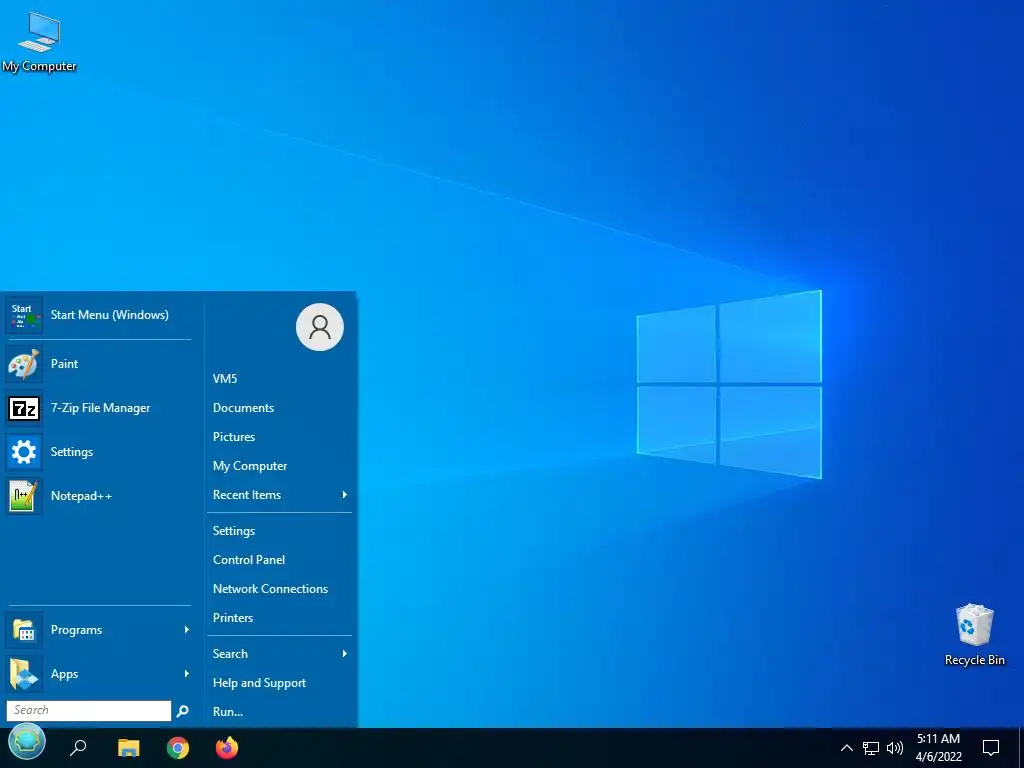Expand the Recent Items submenu arrow
The width and height of the screenshot is (1024, 768).
[x=345, y=495]
